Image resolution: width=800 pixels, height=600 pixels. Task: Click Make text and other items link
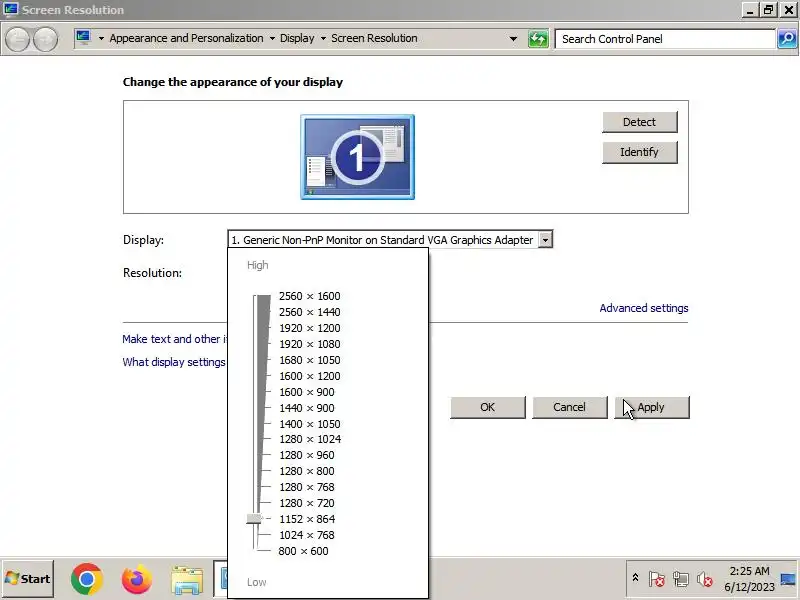coord(174,339)
